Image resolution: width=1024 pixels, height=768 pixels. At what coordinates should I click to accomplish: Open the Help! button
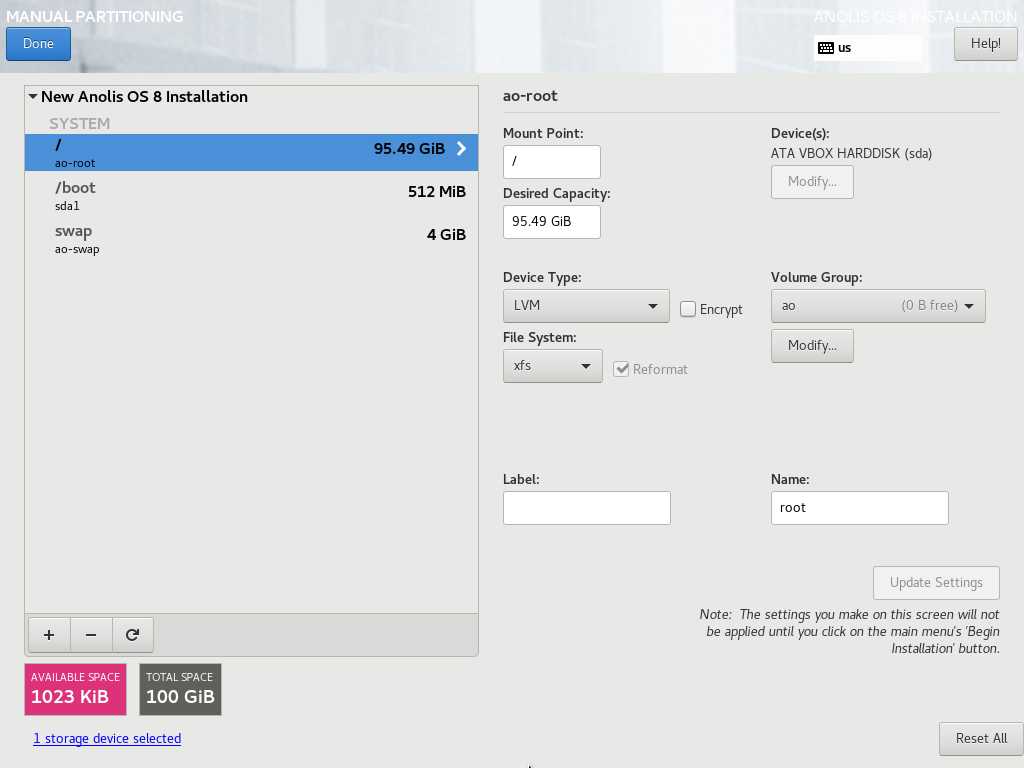[x=985, y=44]
